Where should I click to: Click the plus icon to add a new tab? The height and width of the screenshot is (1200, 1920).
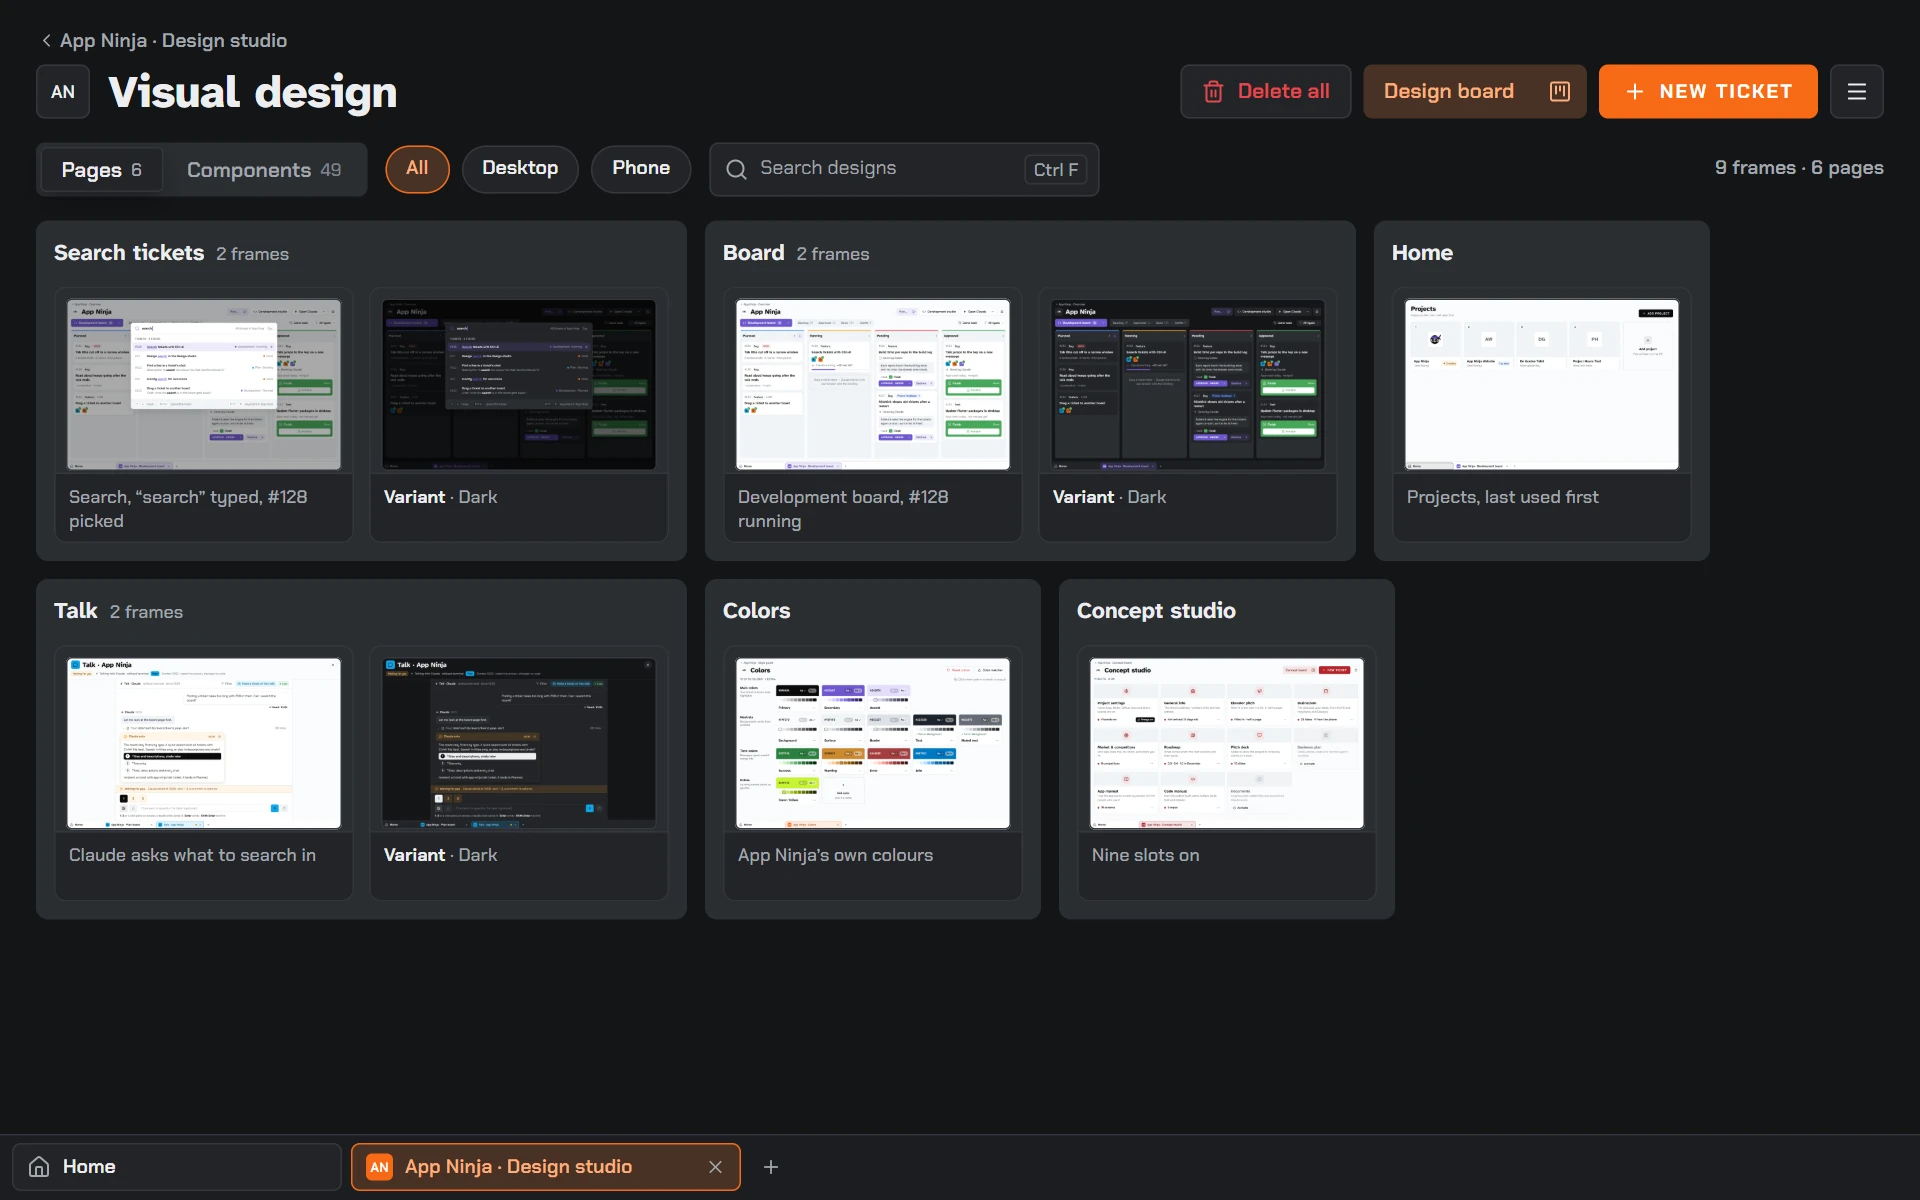click(771, 1167)
